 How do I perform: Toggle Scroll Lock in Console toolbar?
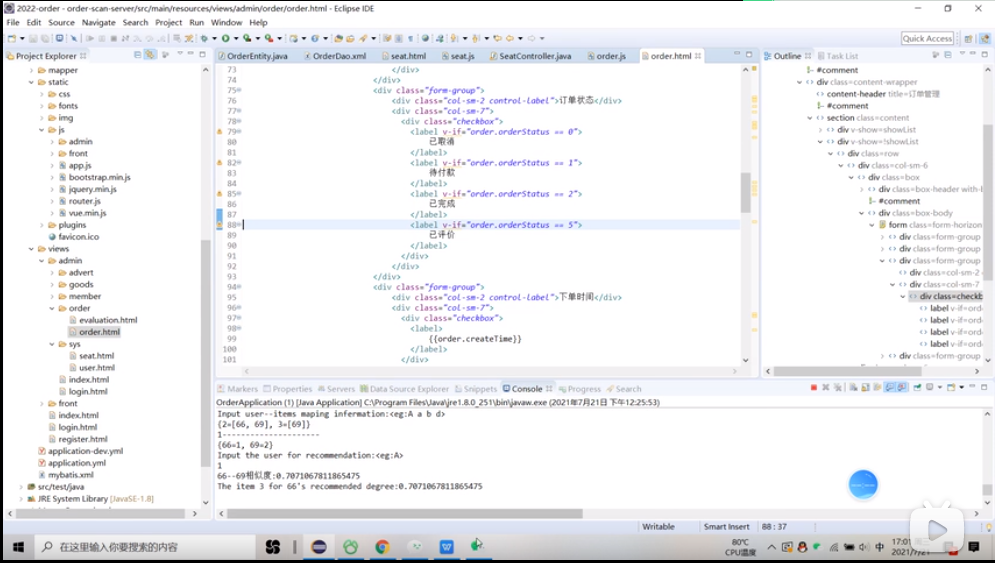point(865,387)
